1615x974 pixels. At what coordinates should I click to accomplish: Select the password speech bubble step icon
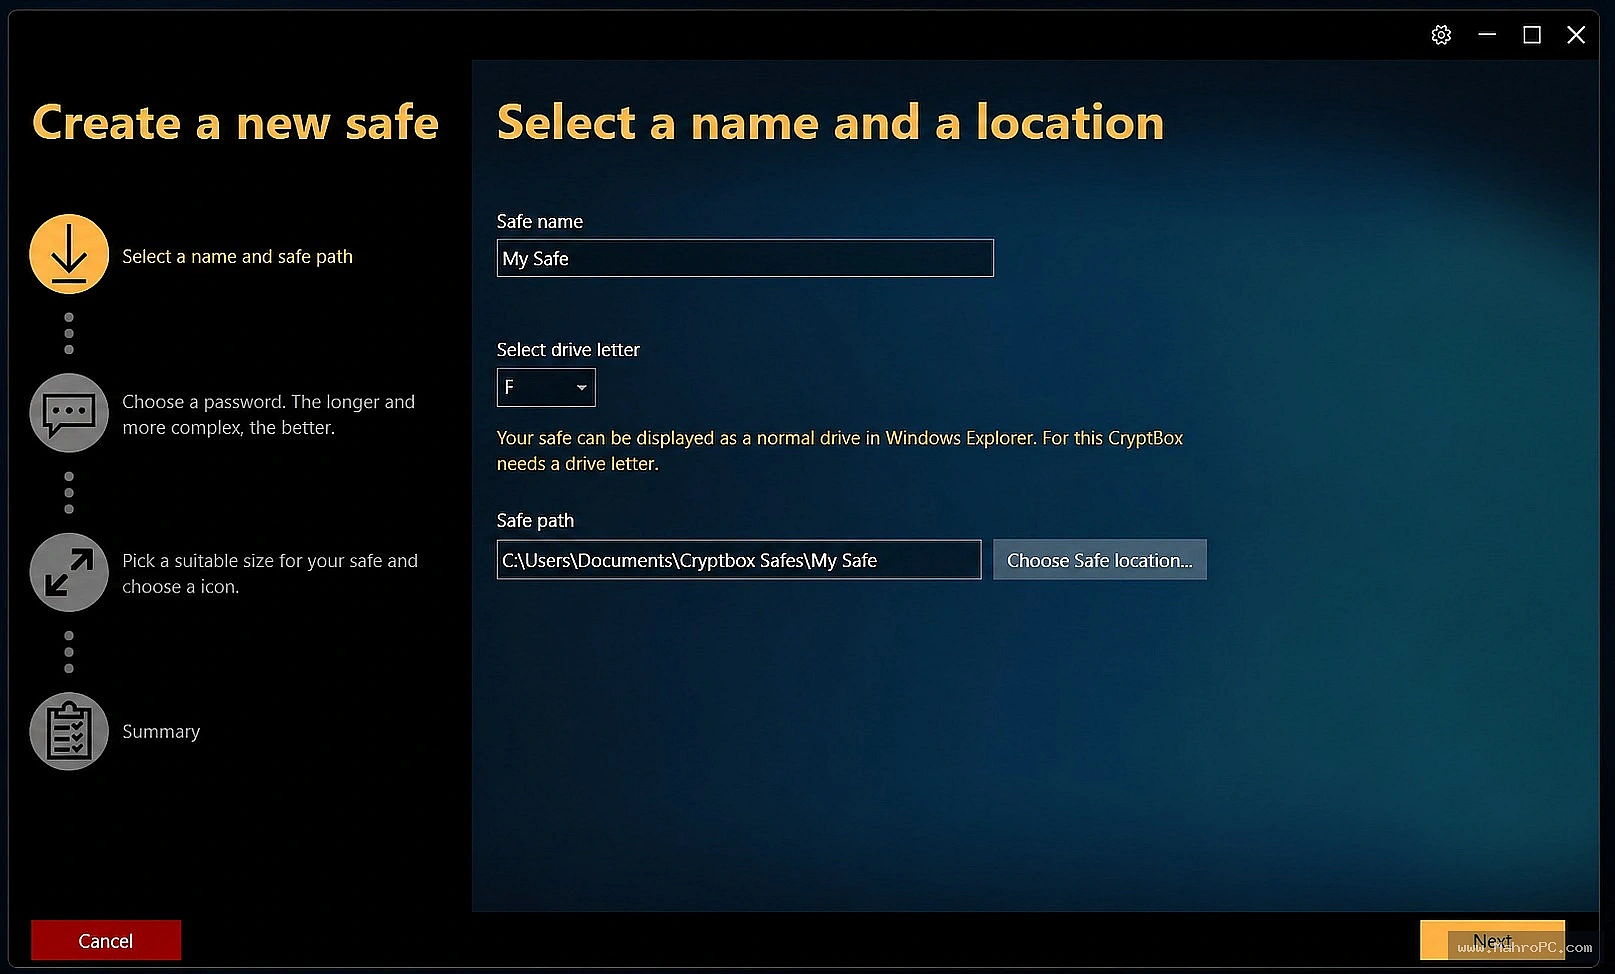[x=69, y=413]
